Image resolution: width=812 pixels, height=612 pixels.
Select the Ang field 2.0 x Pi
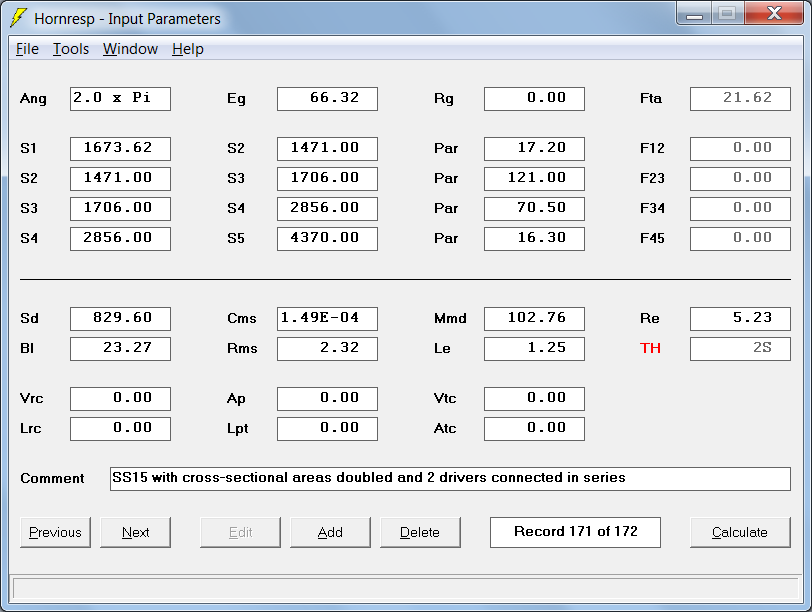click(120, 99)
